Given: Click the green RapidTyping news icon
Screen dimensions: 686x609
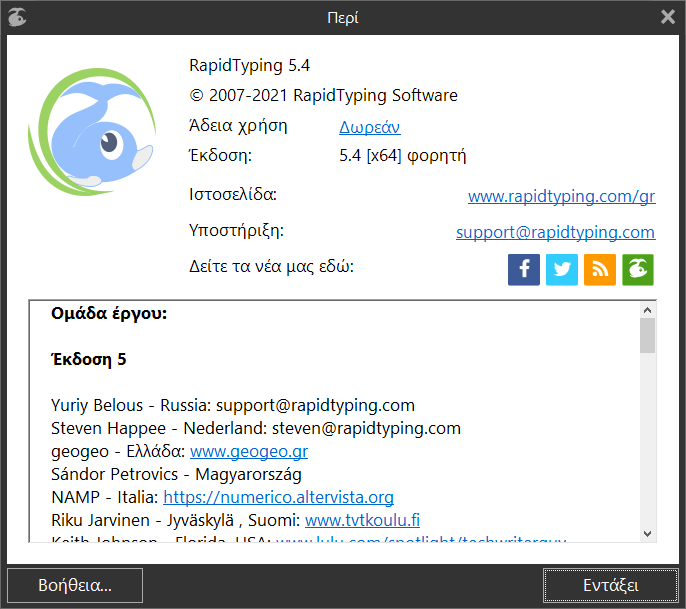Looking at the screenshot, I should (x=638, y=270).
